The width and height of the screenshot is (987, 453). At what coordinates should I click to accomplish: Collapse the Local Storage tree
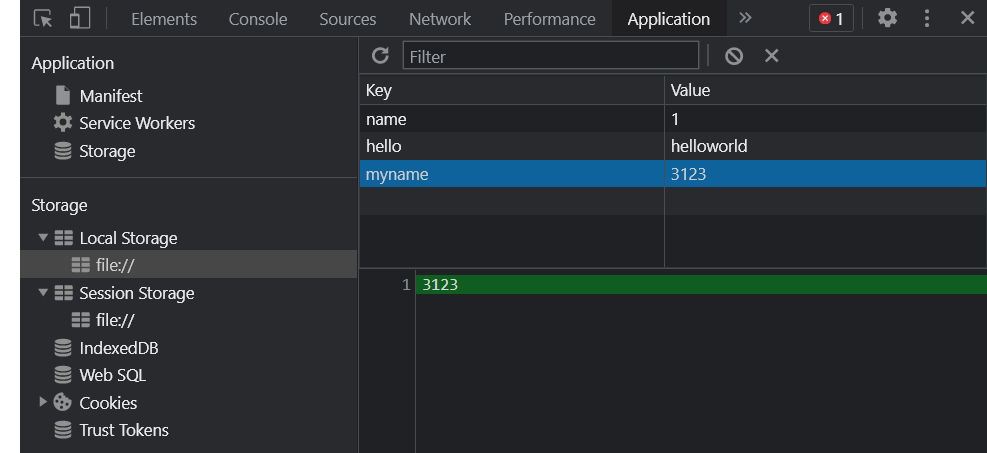click(x=43, y=238)
